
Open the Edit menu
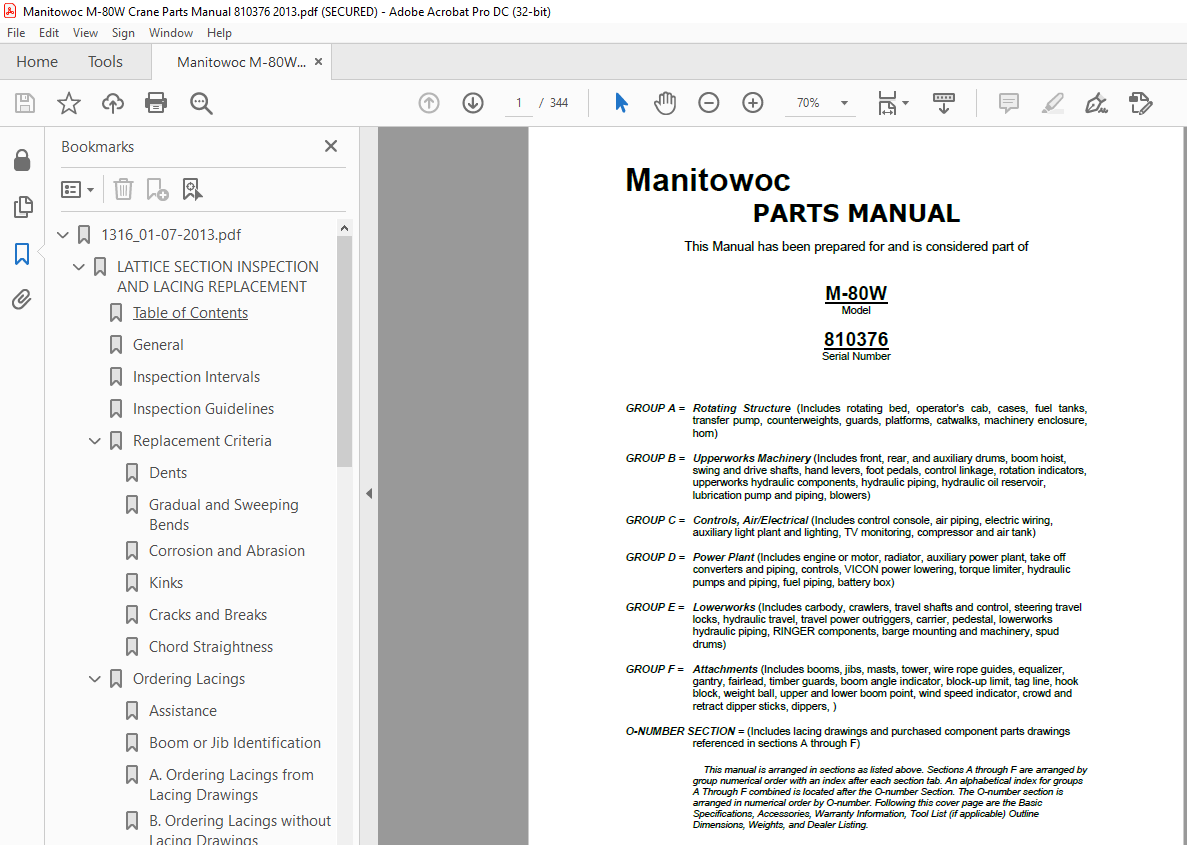coord(49,33)
